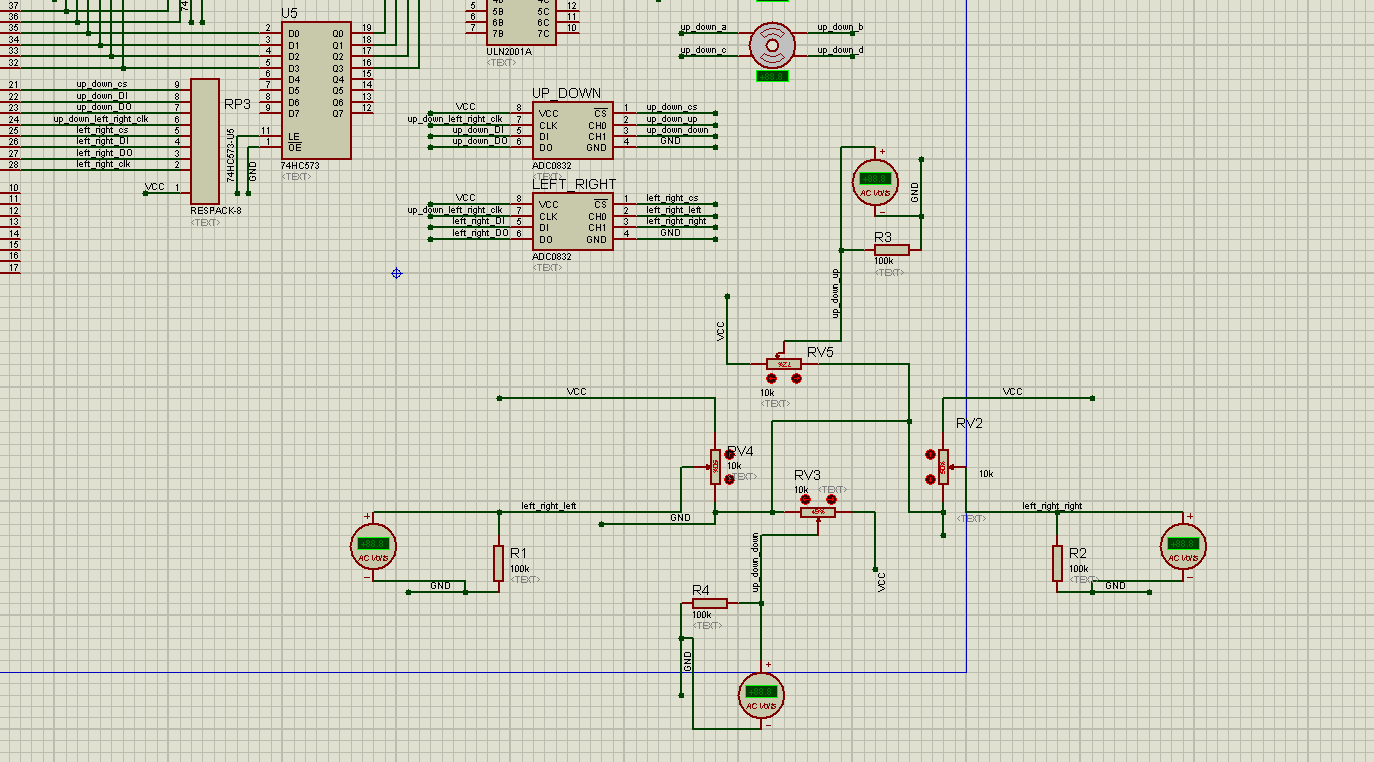Select the AC voltmeter beside resistor R3
This screenshot has height=762, width=1374.
(875, 182)
